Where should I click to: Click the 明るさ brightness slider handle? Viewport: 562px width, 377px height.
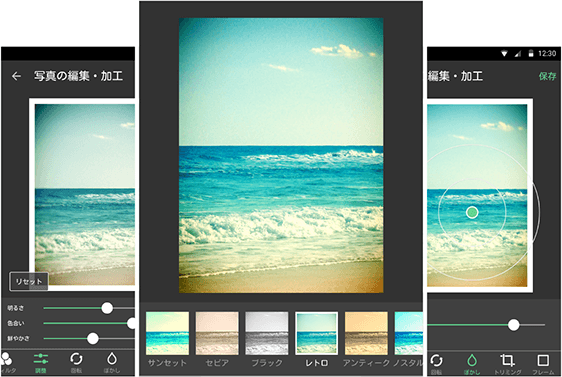click(107, 308)
